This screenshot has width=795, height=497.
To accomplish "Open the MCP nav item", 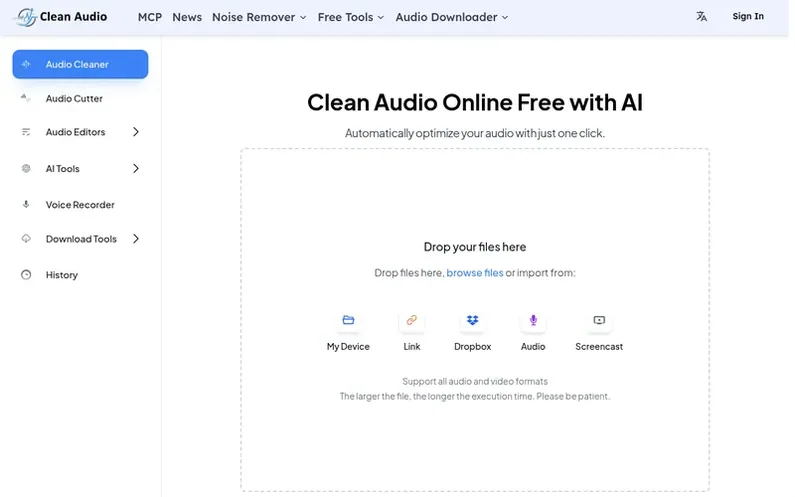I will tap(150, 17).
